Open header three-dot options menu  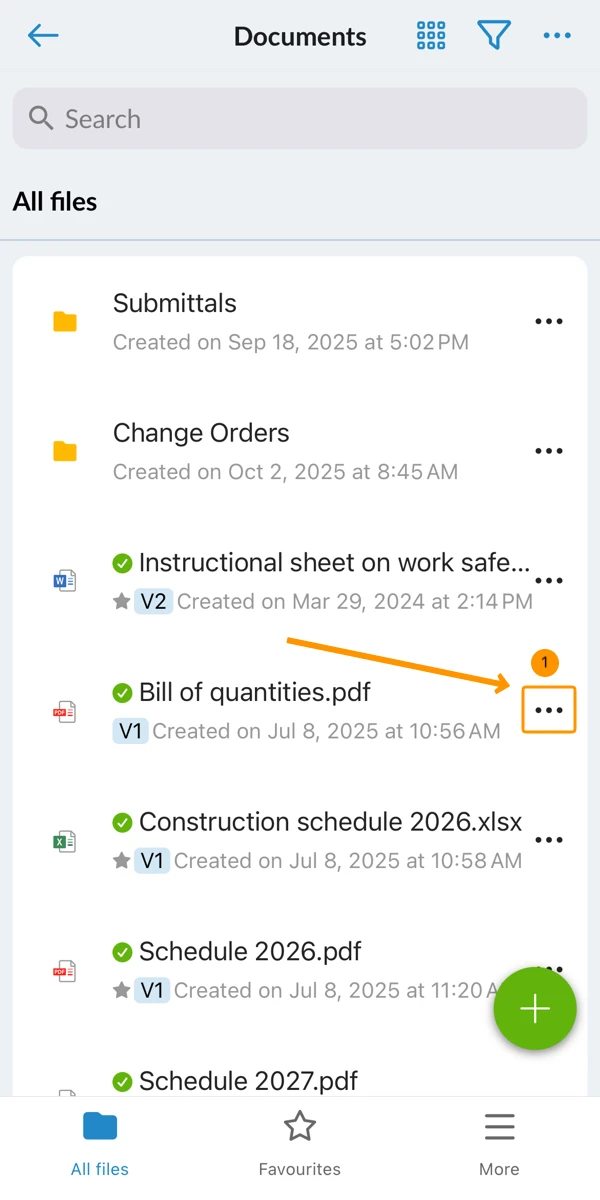pyautogui.click(x=557, y=37)
